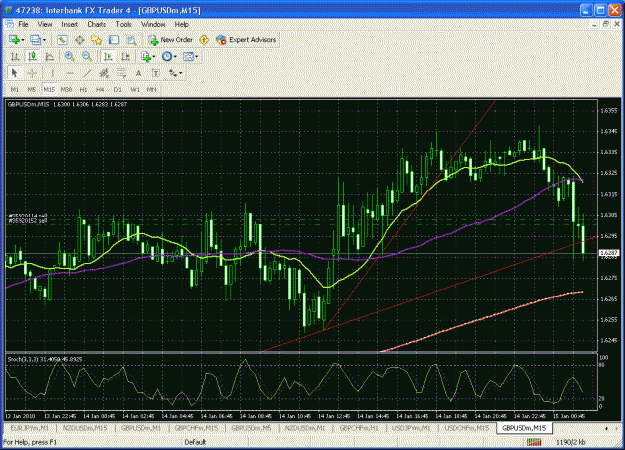The width and height of the screenshot is (625, 450).
Task: Expand the Indicators dropdown arrow
Action: click(154, 57)
